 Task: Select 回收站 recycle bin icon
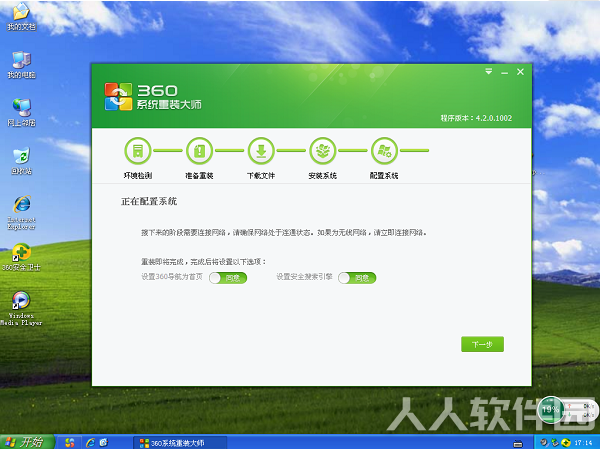21,161
